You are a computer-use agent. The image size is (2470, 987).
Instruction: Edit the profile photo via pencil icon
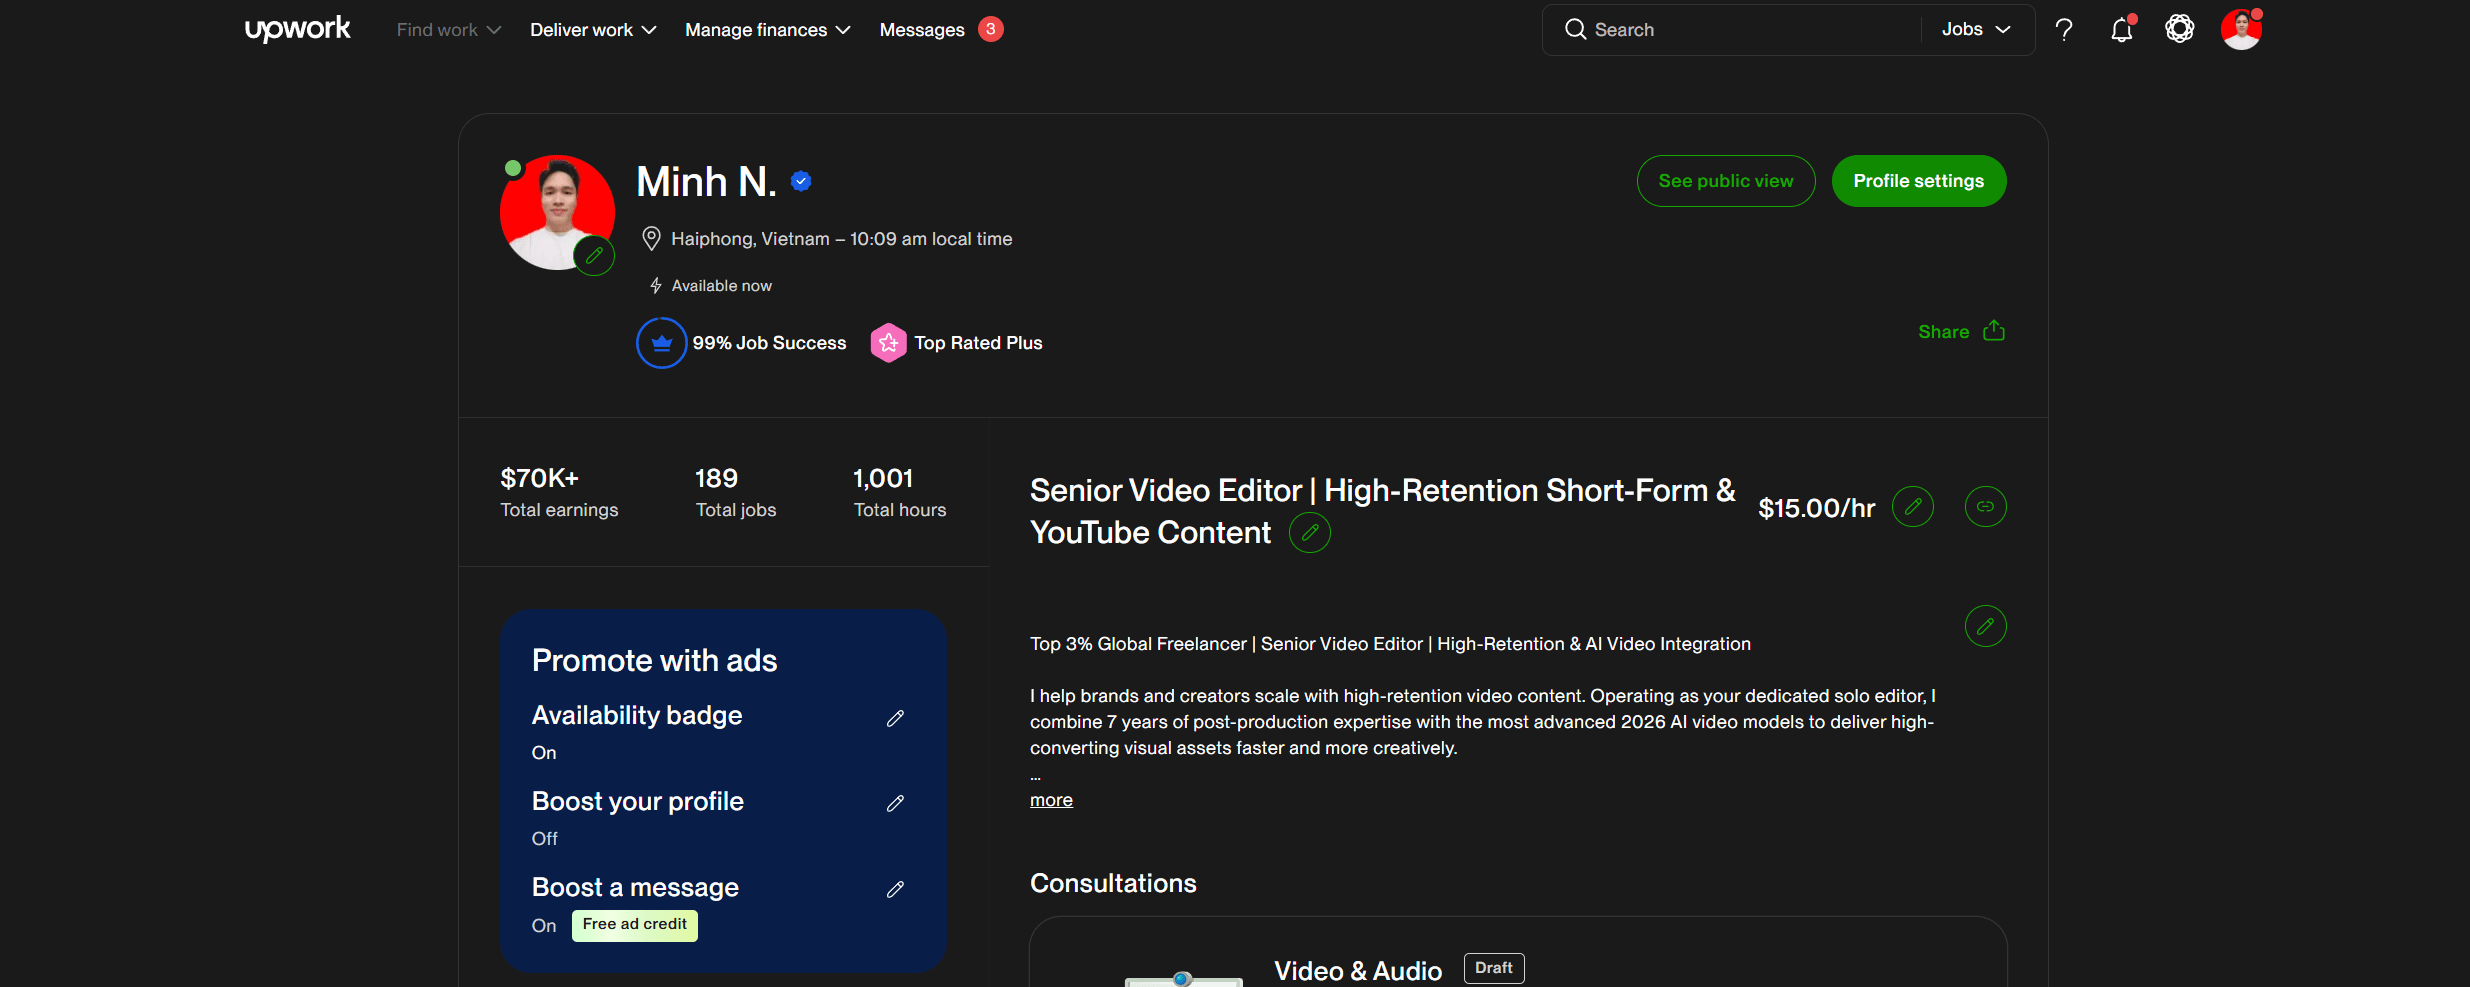[x=594, y=256]
